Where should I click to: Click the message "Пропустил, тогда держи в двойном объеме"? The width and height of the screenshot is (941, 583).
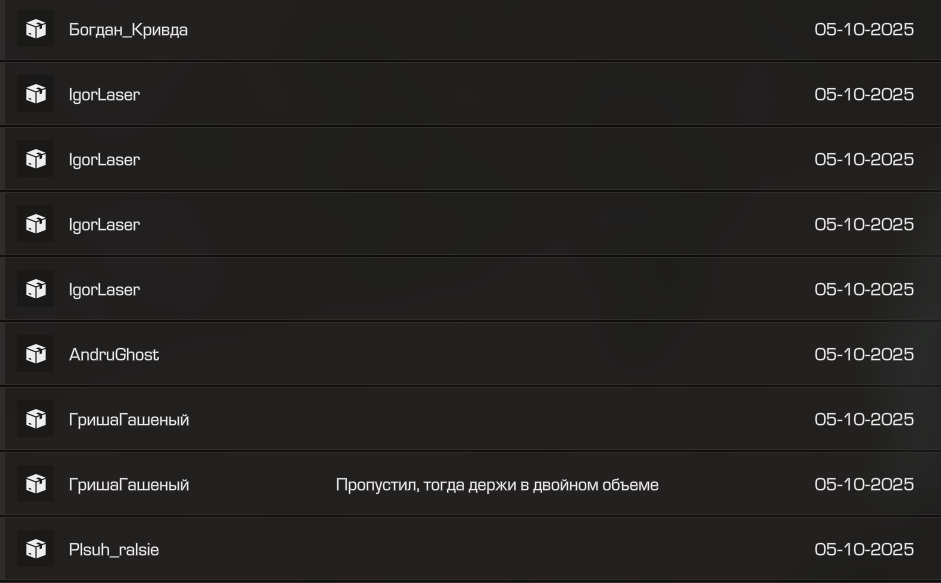(x=497, y=484)
